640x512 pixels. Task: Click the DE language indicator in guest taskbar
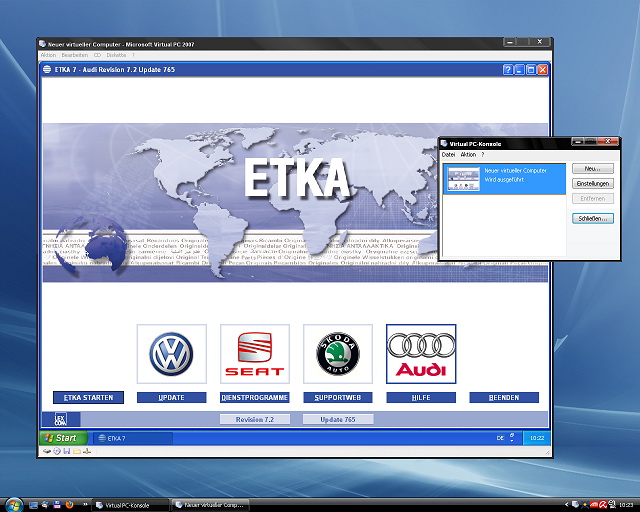pyautogui.click(x=500, y=438)
